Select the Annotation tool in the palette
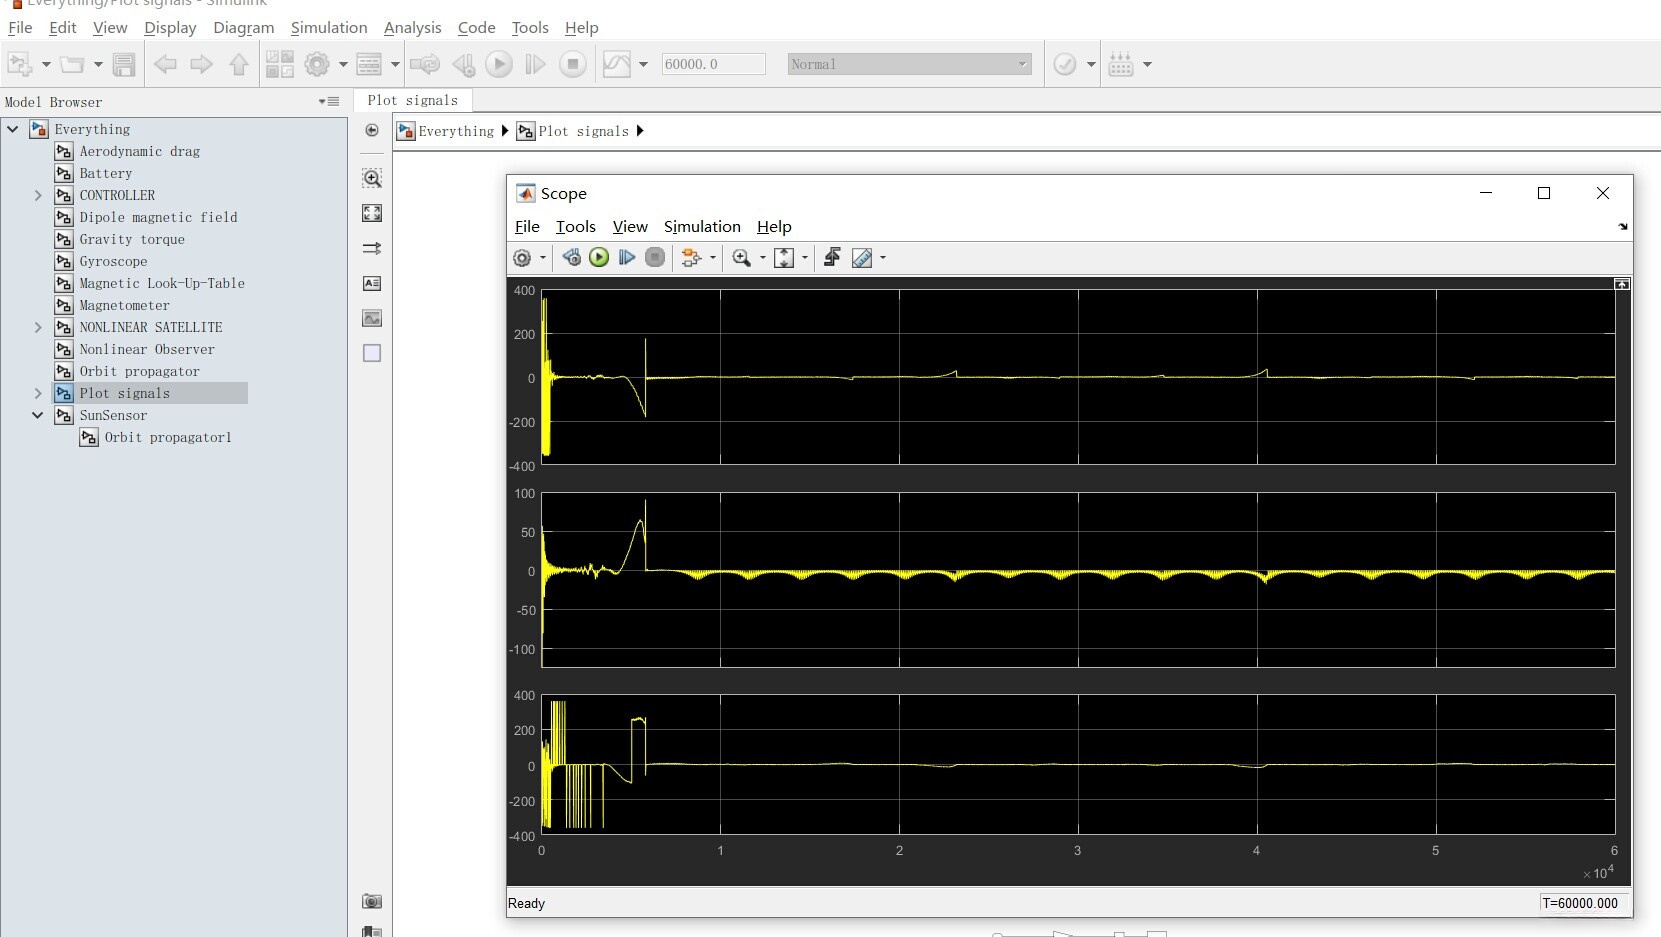Viewport: 1661px width, 937px height. [x=372, y=283]
